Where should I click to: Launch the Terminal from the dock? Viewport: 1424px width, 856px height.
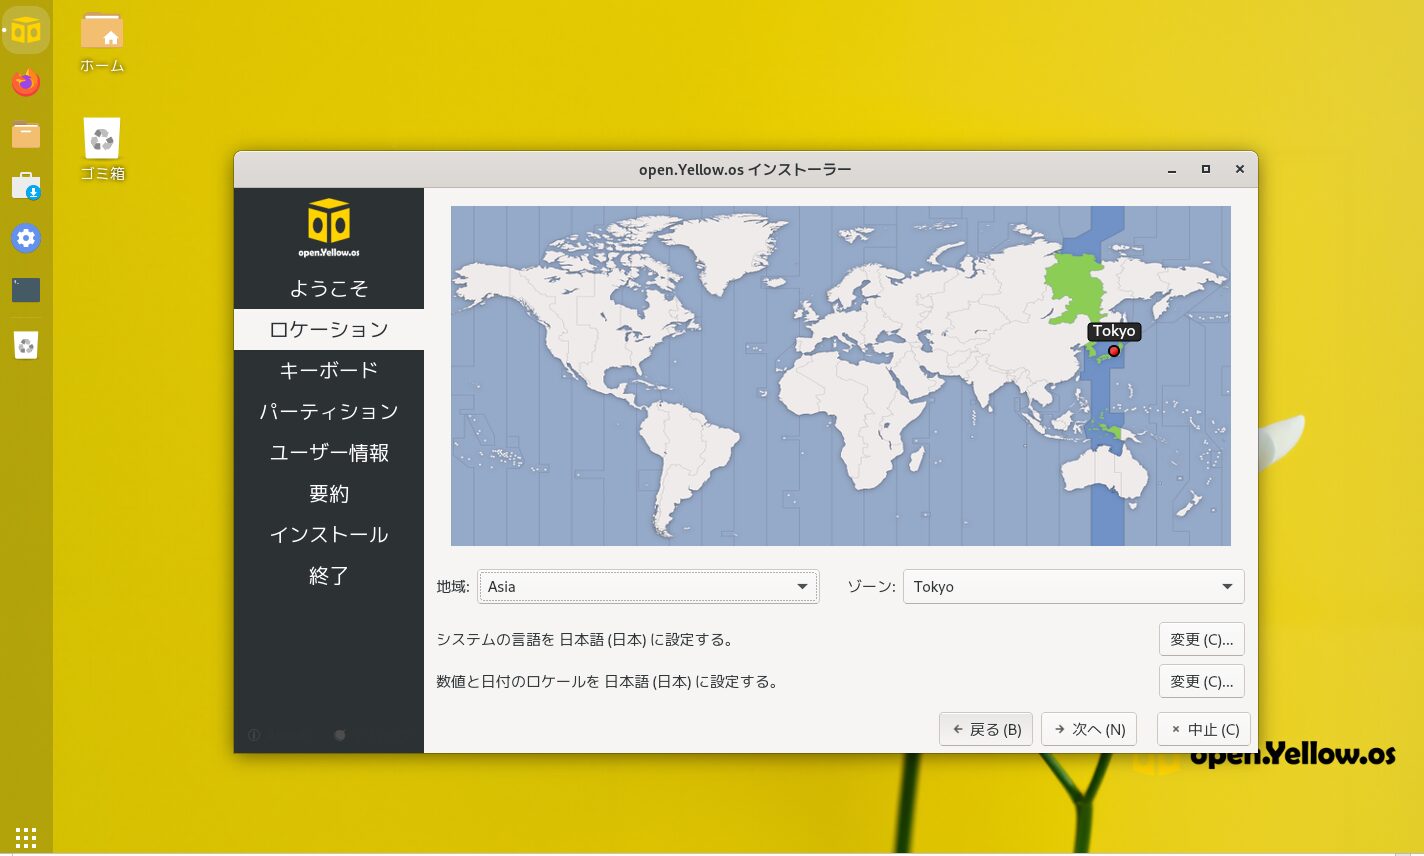coord(26,290)
